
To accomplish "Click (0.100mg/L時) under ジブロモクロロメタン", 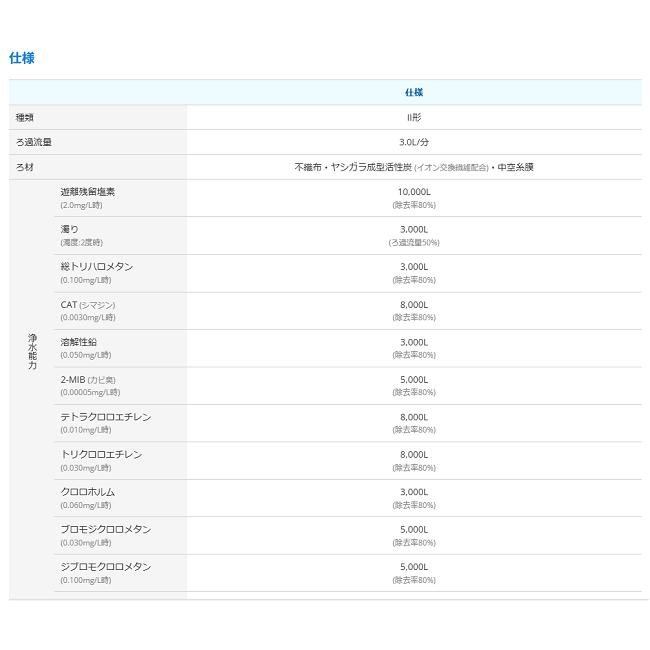I will tap(86, 580).
